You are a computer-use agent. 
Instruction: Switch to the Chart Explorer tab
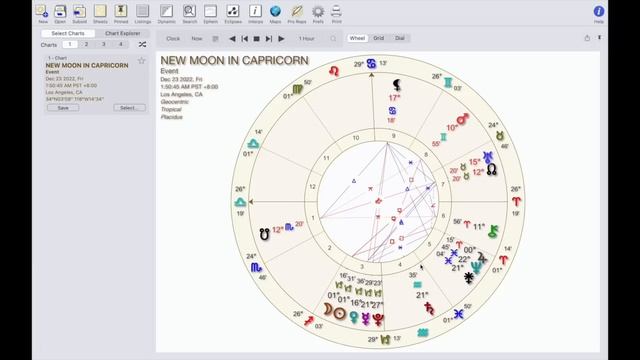click(x=122, y=33)
